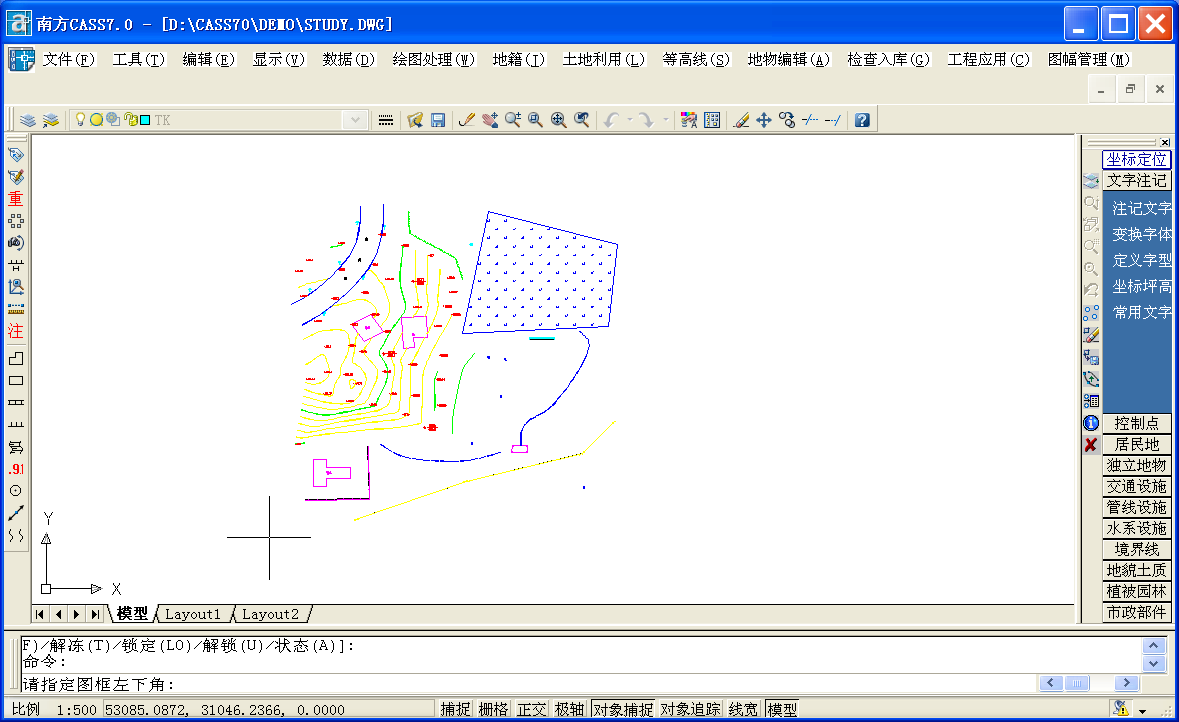Click the 坐标定位 panel button
The image size is (1179, 722).
coord(1136,159)
